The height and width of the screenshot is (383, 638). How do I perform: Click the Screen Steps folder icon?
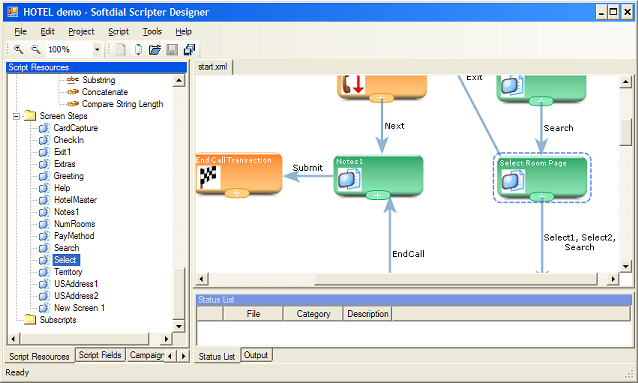30,116
